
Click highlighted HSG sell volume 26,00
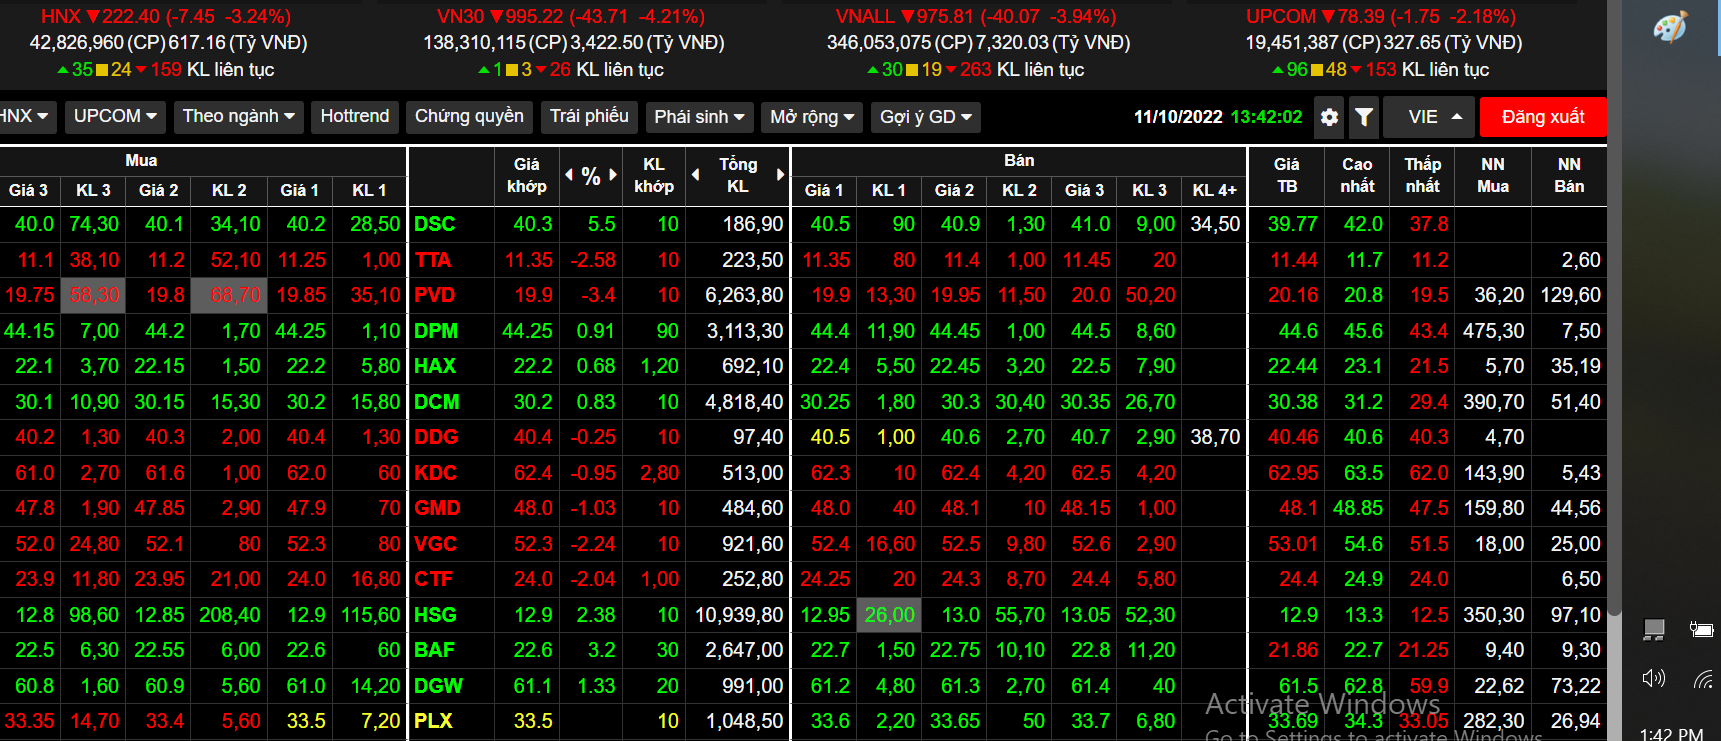(x=890, y=615)
